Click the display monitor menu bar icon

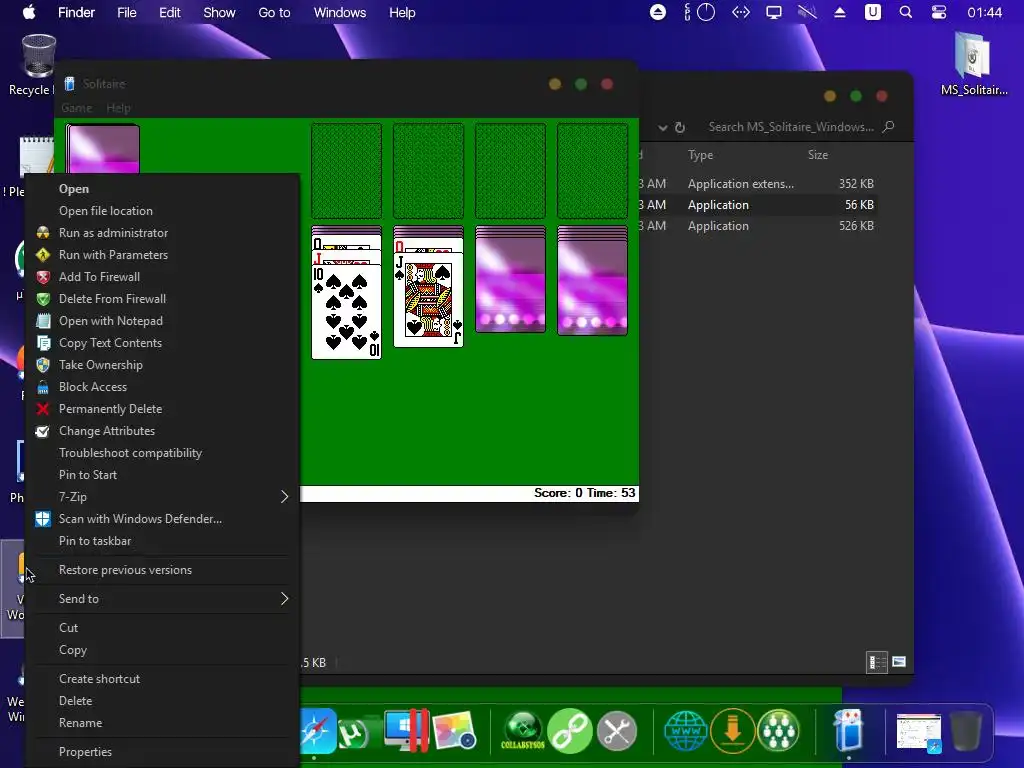pyautogui.click(x=774, y=12)
